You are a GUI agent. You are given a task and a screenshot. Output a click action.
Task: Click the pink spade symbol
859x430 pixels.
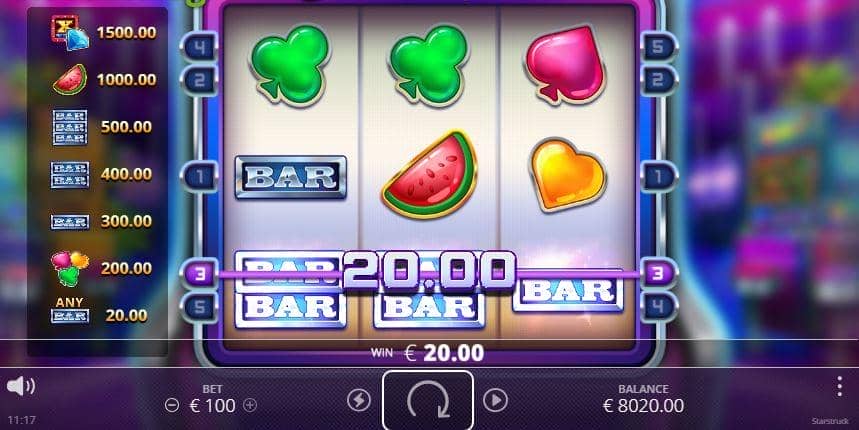pos(565,64)
